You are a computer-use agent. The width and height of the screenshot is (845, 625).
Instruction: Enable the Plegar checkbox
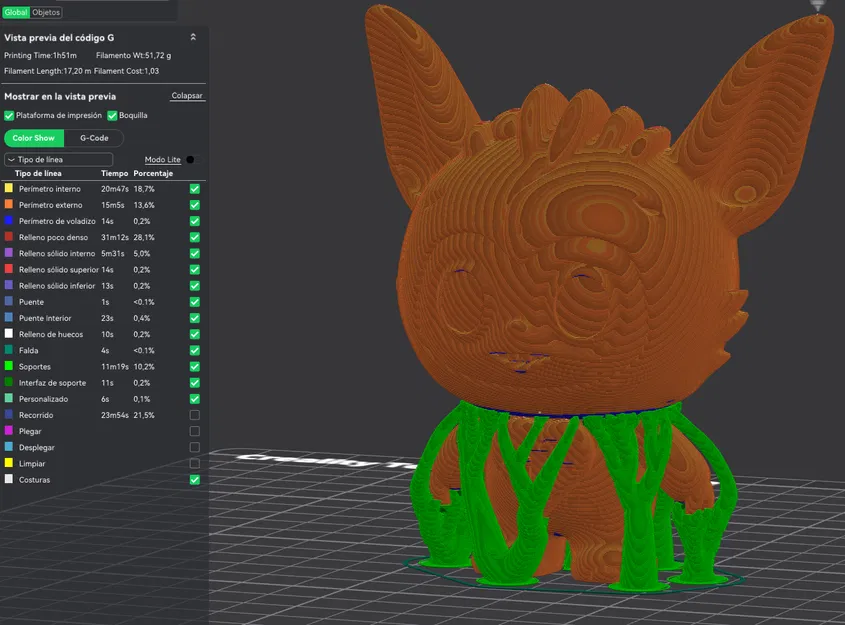(194, 431)
